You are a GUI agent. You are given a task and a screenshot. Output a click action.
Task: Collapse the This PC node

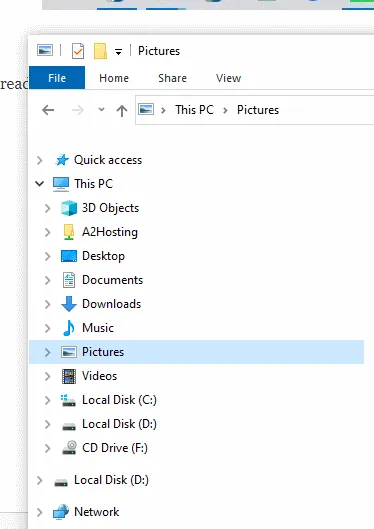point(40,184)
